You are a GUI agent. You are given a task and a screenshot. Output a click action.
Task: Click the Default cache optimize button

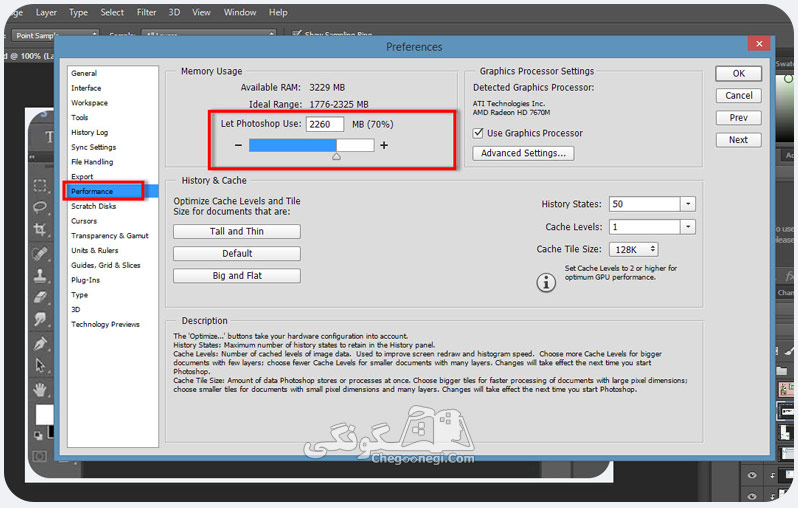(237, 253)
